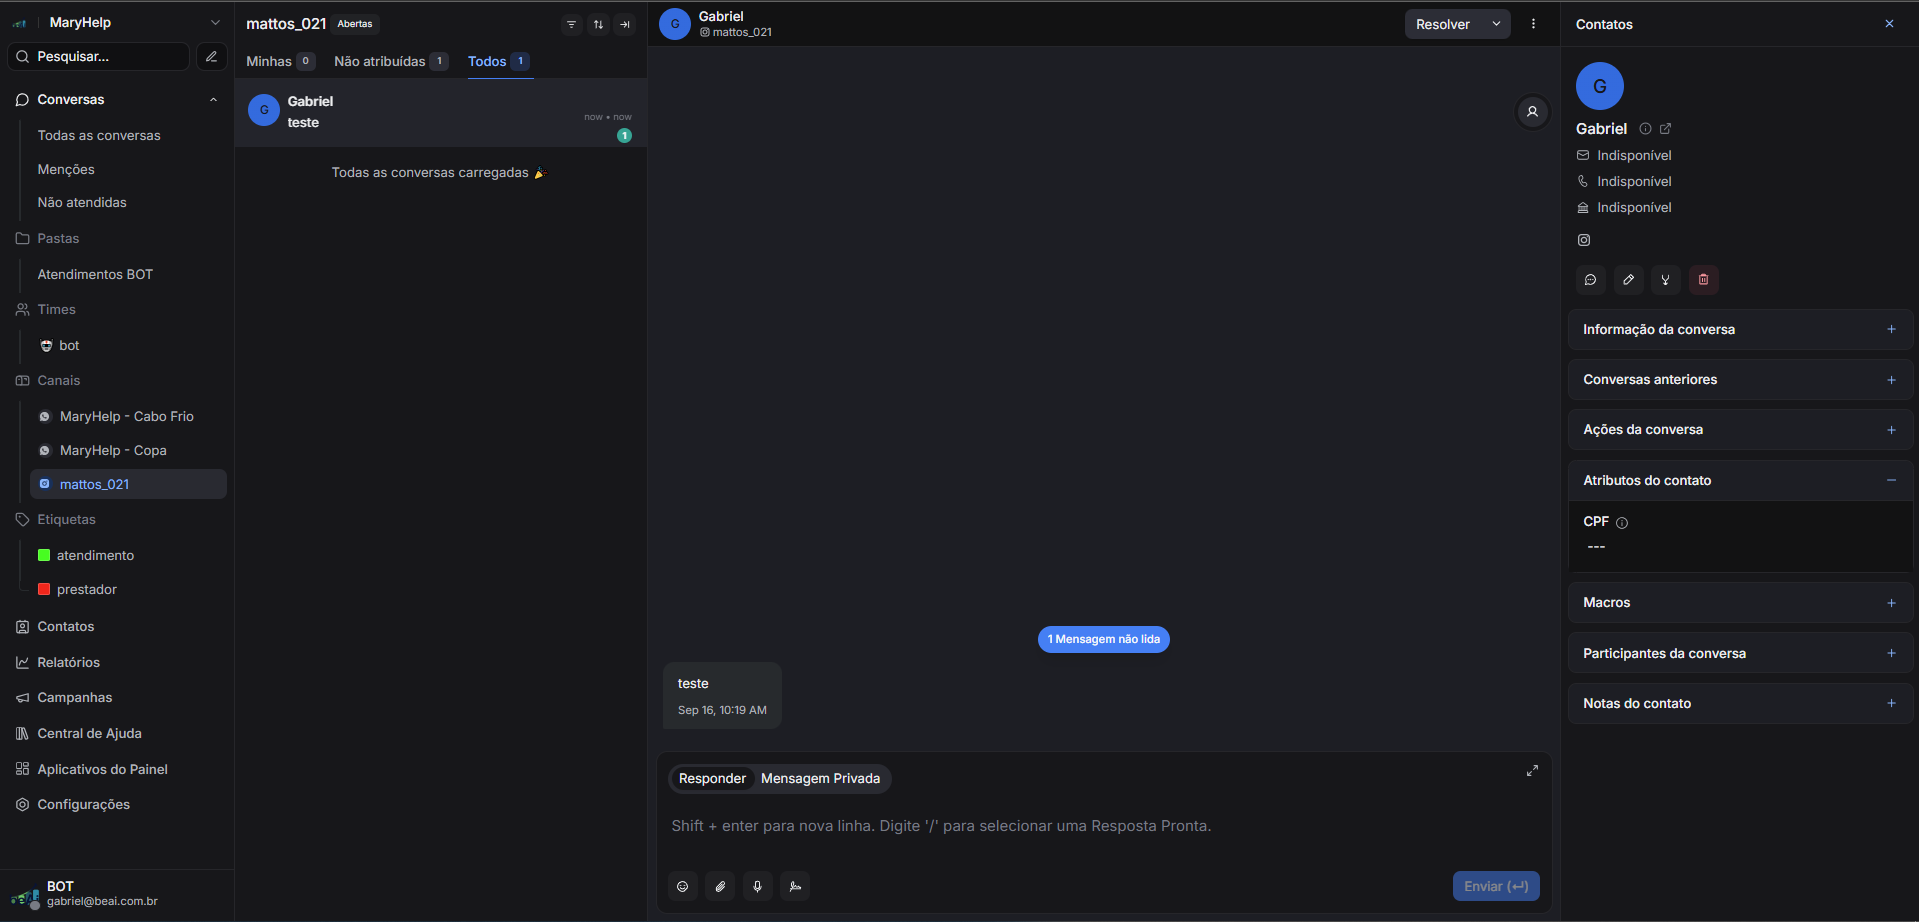1919x922 pixels.
Task: Attach a file with paperclip icon
Action: [x=720, y=886]
